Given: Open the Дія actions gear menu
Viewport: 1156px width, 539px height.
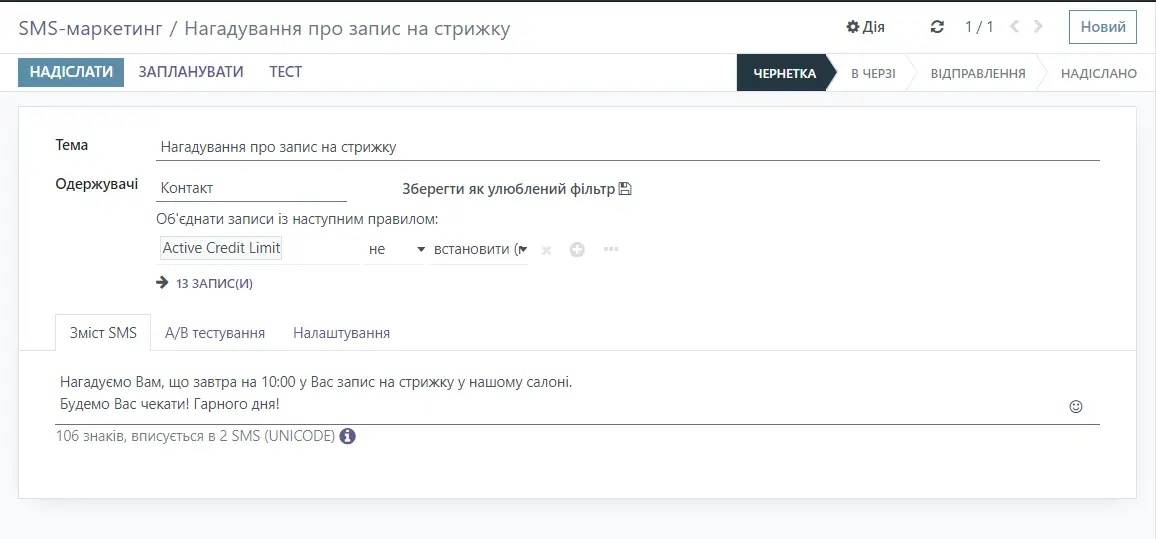Looking at the screenshot, I should click(865, 27).
